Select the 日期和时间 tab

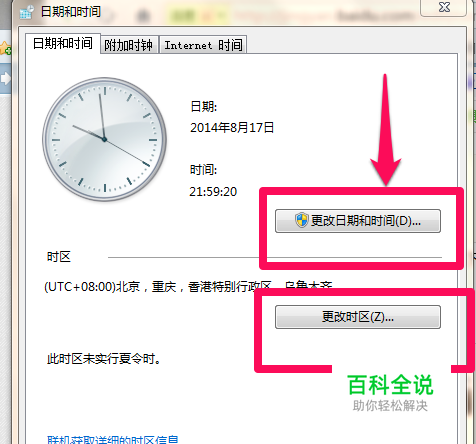coord(63,43)
